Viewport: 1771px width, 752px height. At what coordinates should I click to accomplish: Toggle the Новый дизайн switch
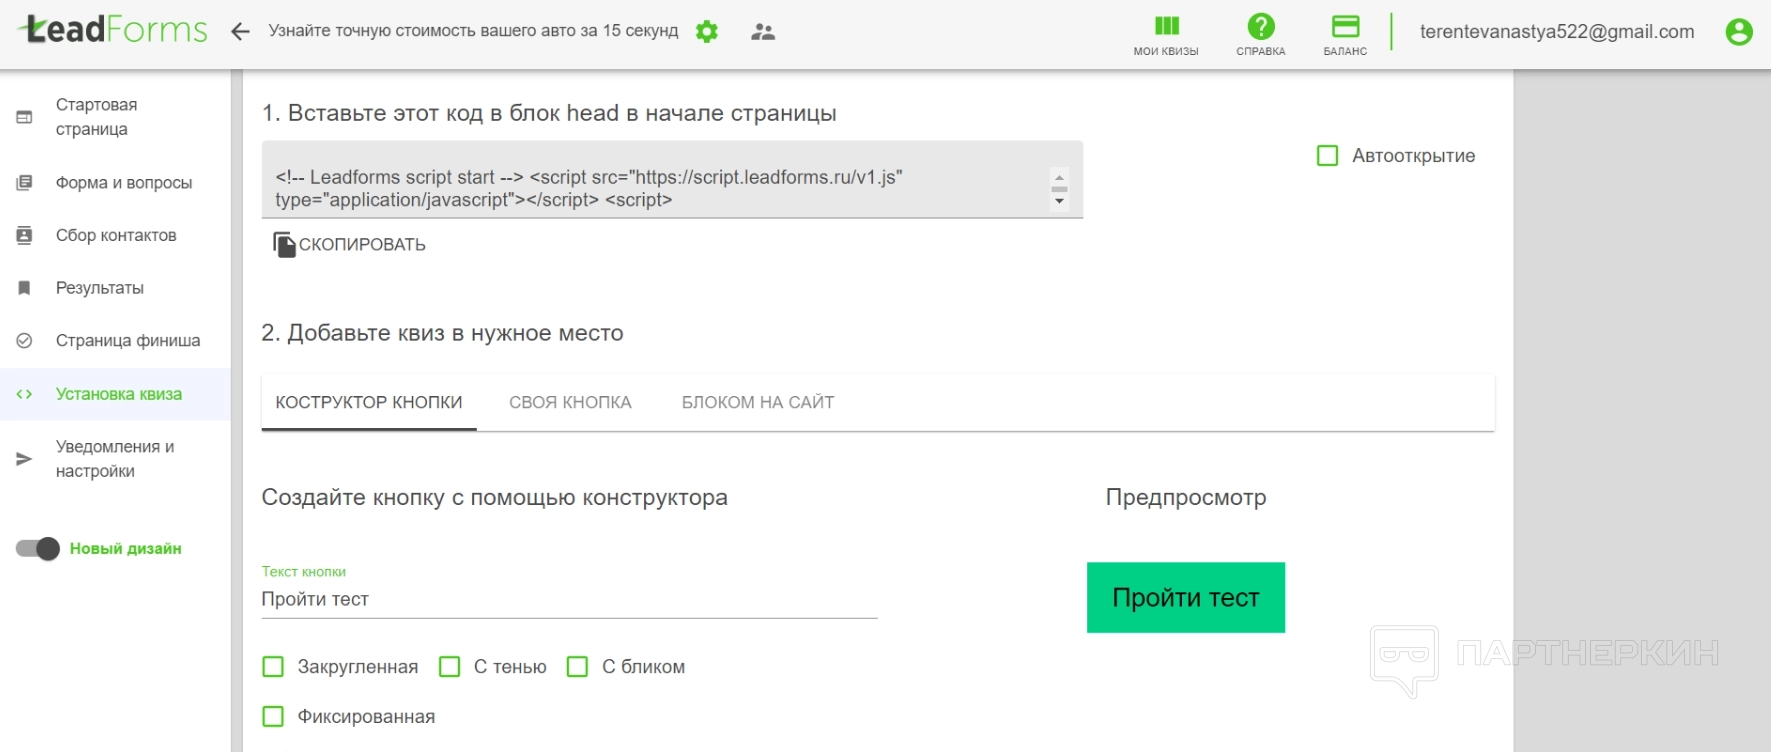38,549
